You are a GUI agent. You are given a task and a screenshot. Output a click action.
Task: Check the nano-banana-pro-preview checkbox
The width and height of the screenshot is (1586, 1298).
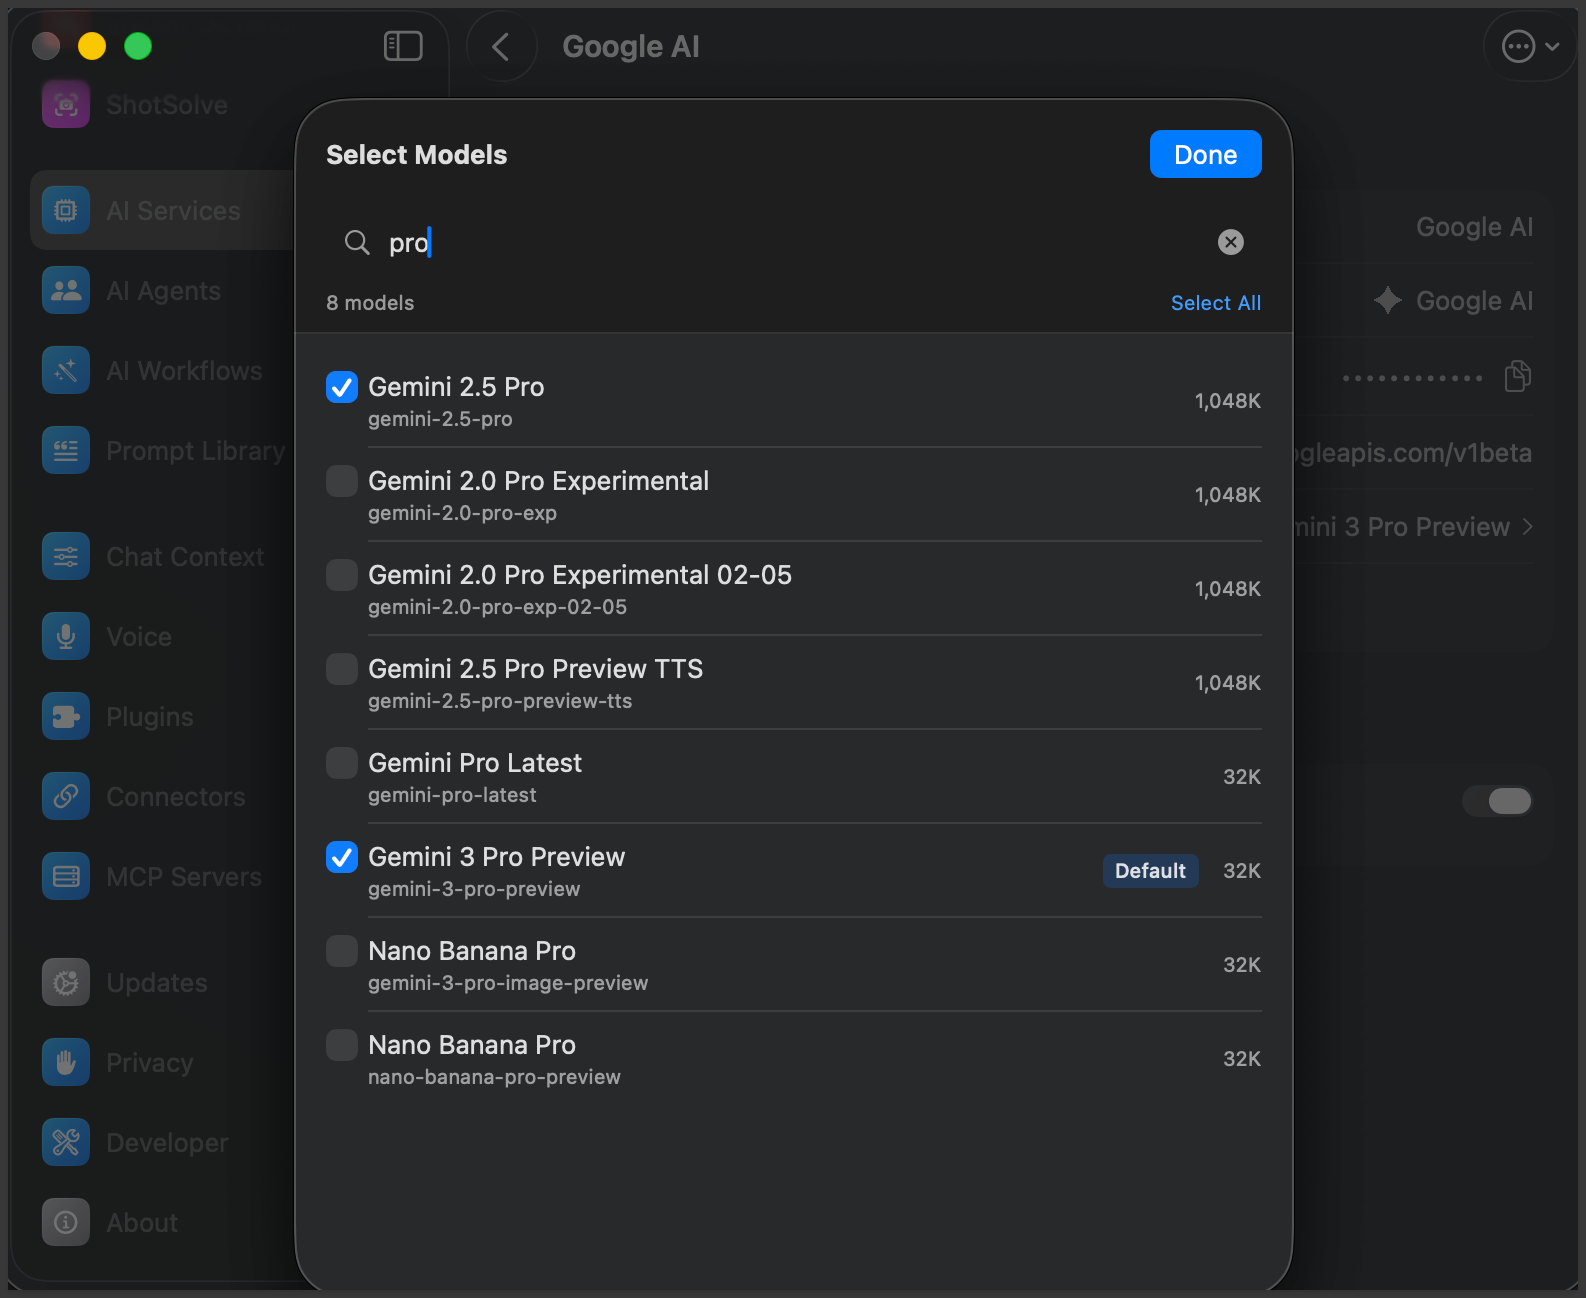(342, 1045)
